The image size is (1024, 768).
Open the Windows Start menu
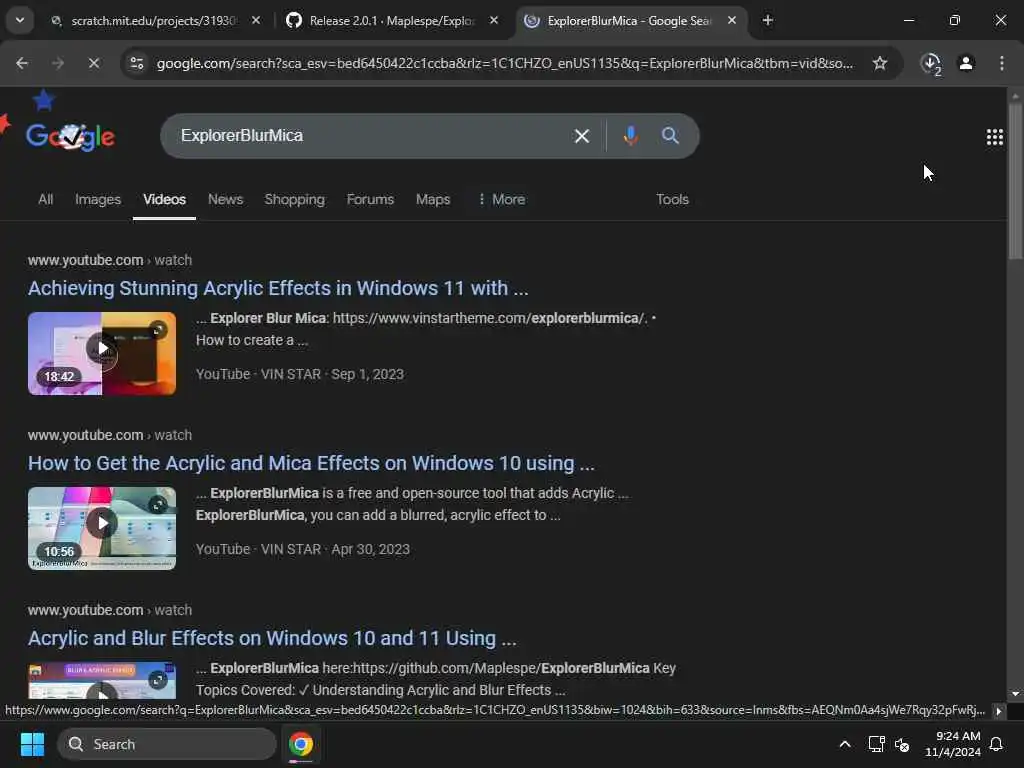click(x=32, y=744)
